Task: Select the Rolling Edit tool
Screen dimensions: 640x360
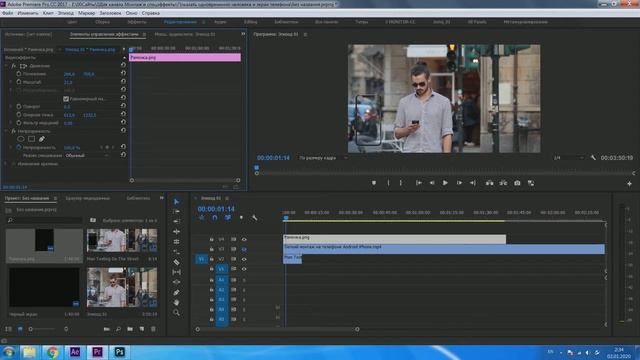Action: click(176, 231)
